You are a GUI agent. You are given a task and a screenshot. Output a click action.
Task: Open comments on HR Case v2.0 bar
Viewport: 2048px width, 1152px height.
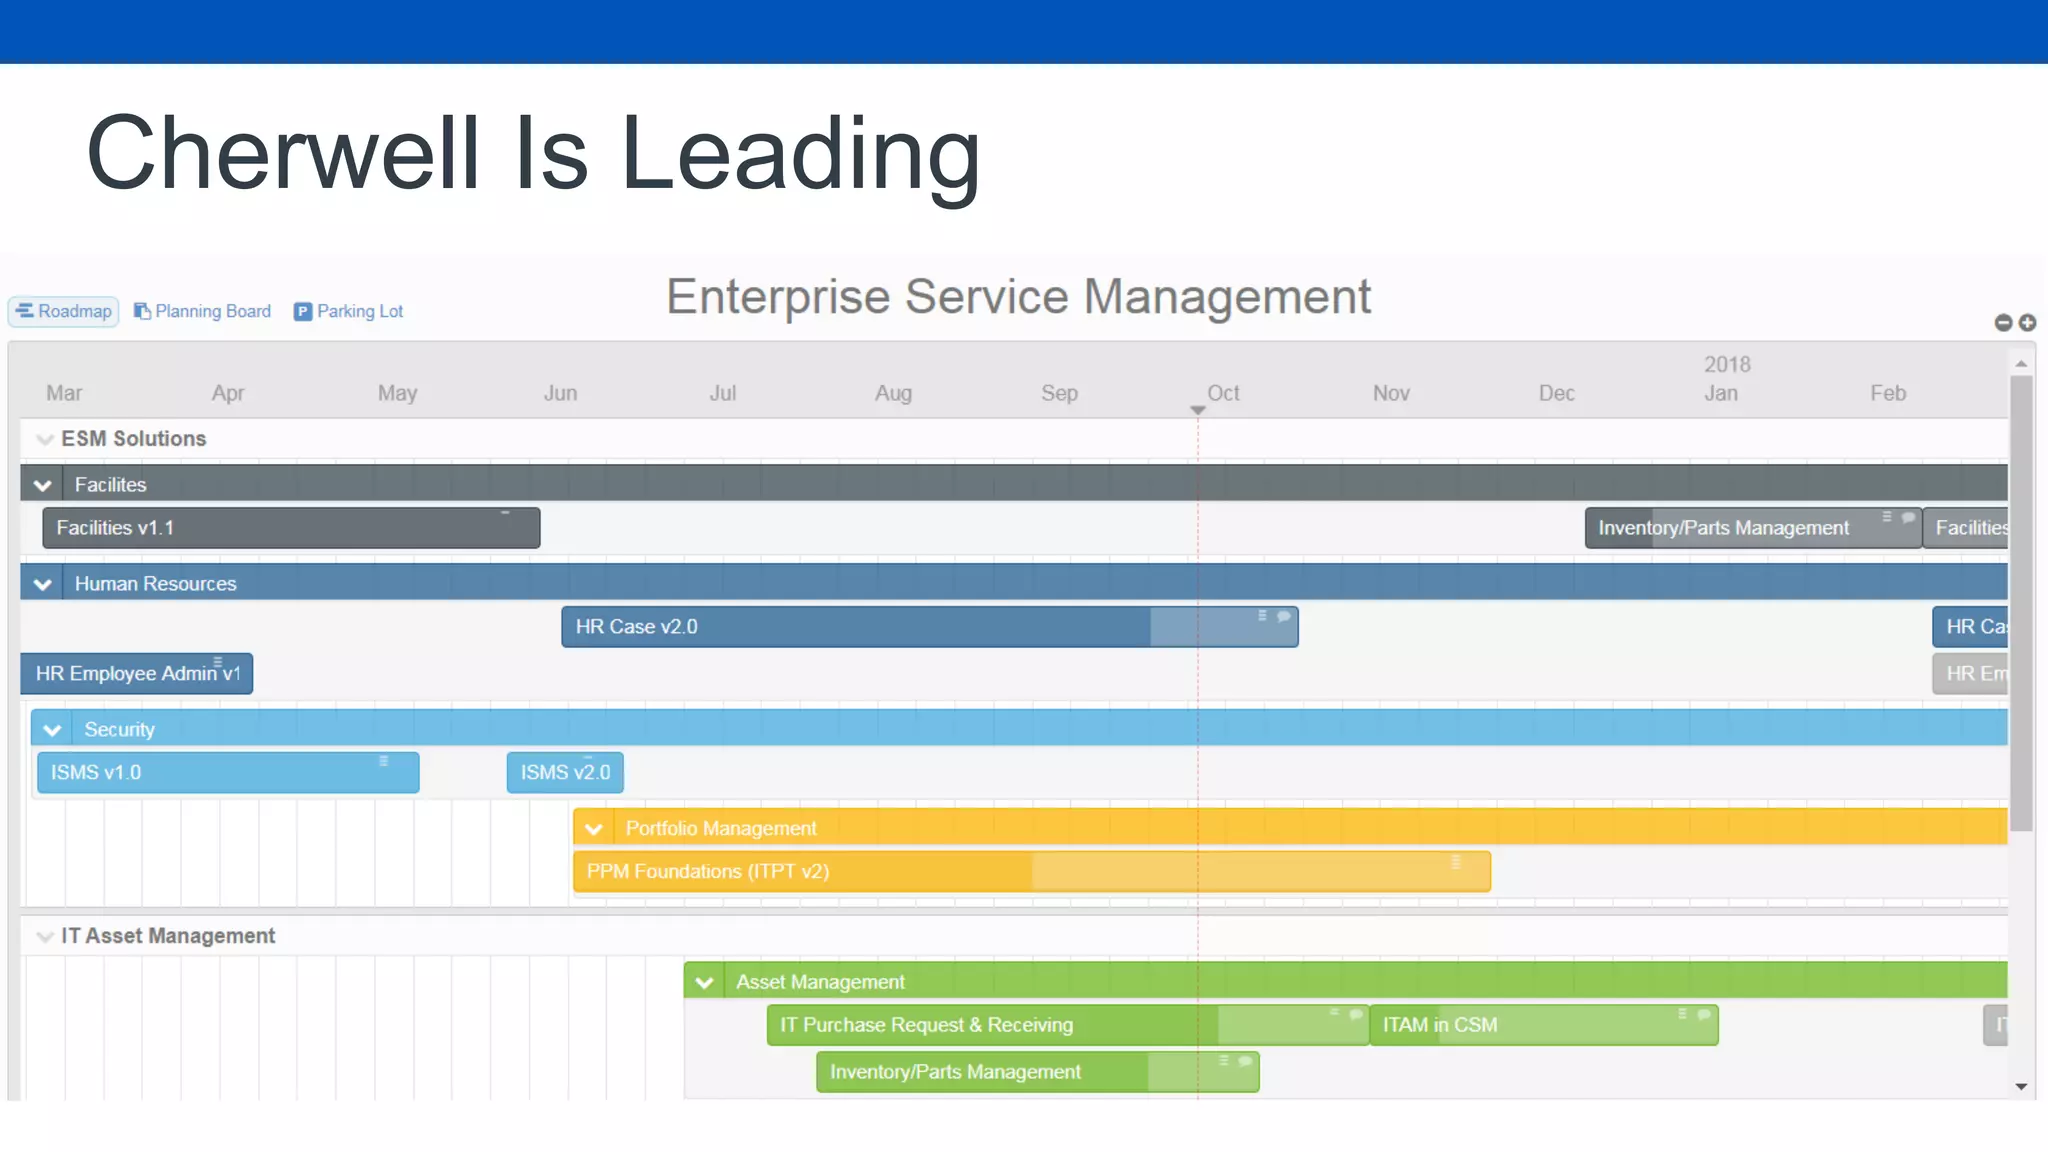pyautogui.click(x=1284, y=616)
